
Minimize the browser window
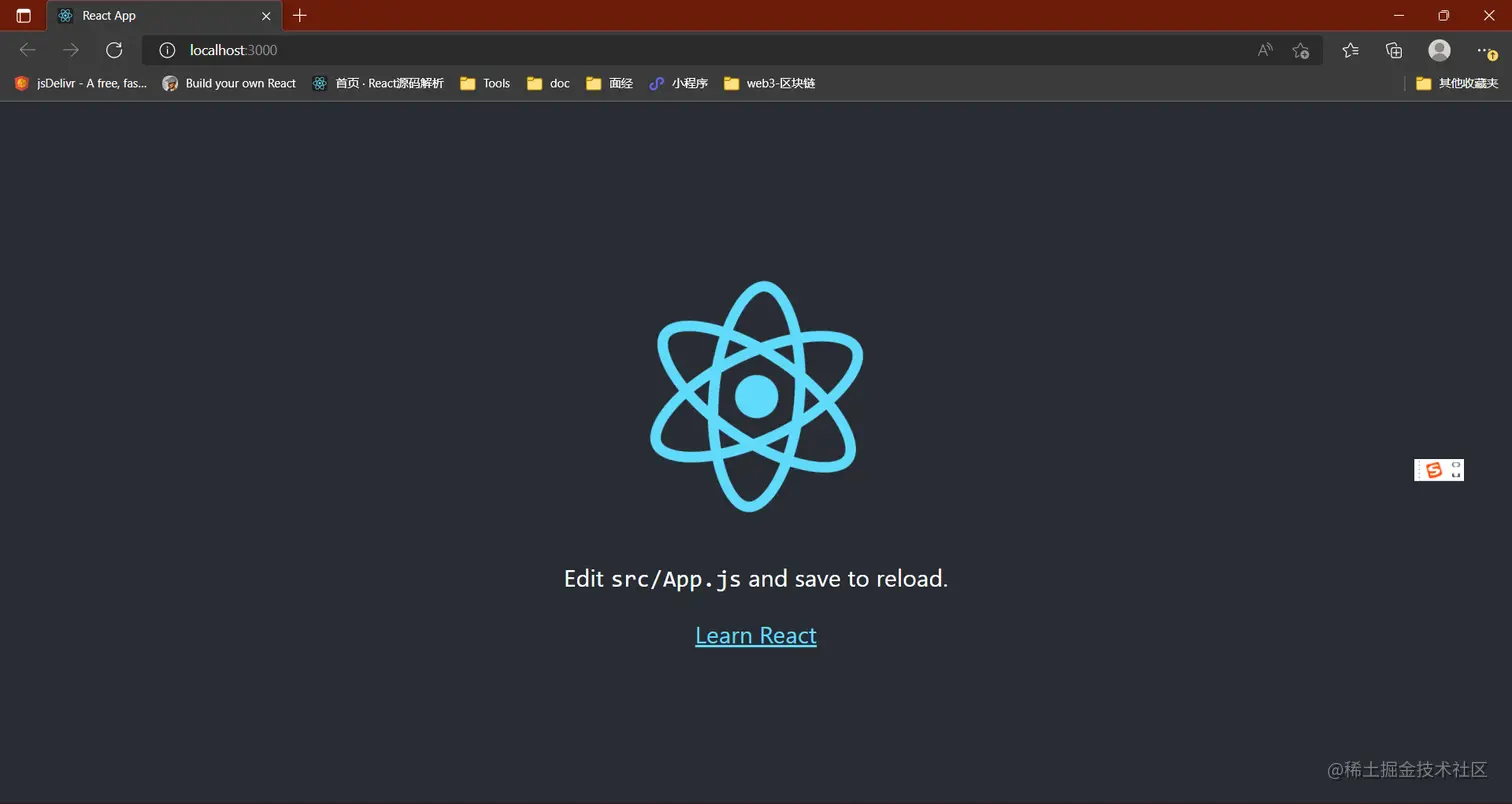pos(1399,16)
